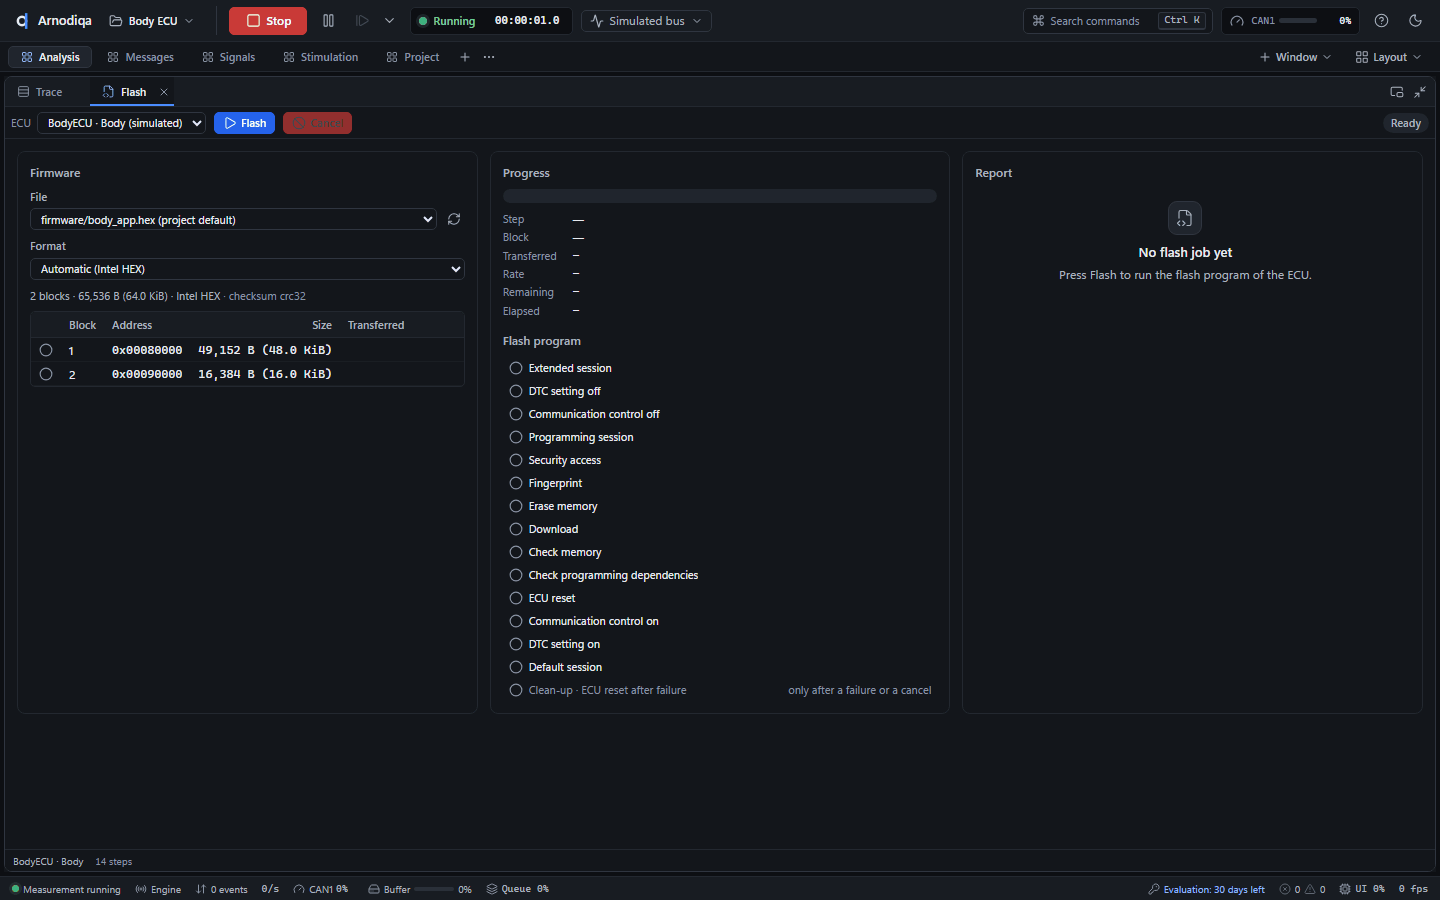Switch to the Signals tab
The image size is (1440, 900).
(228, 57)
